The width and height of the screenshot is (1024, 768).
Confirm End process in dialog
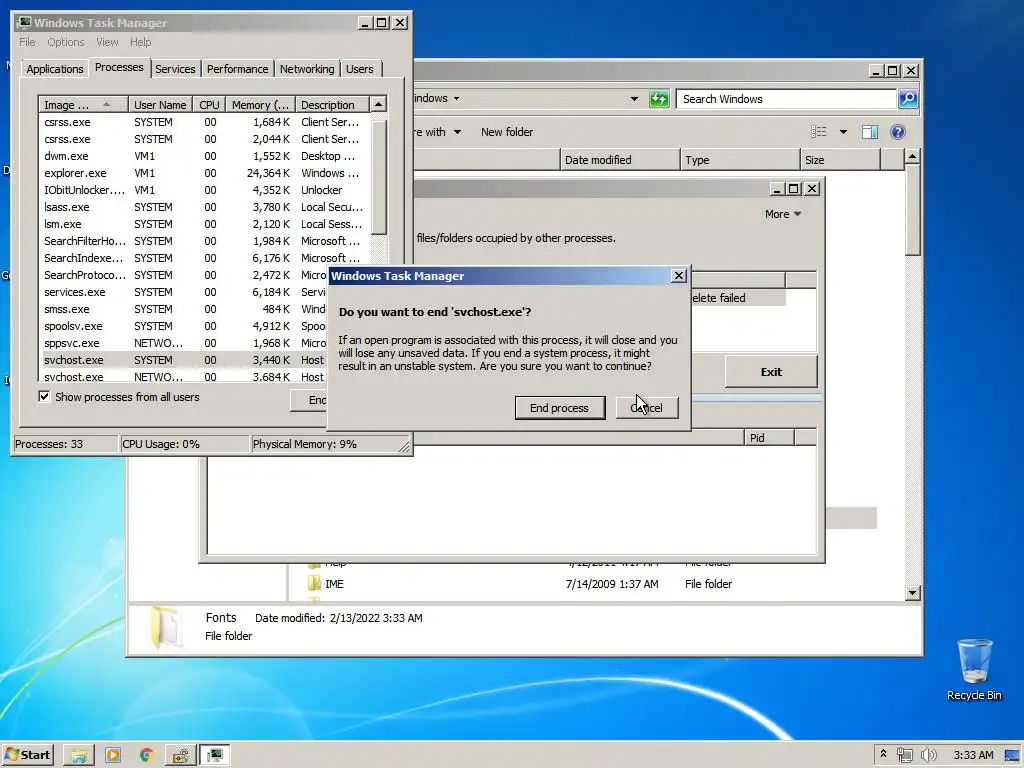coord(560,408)
